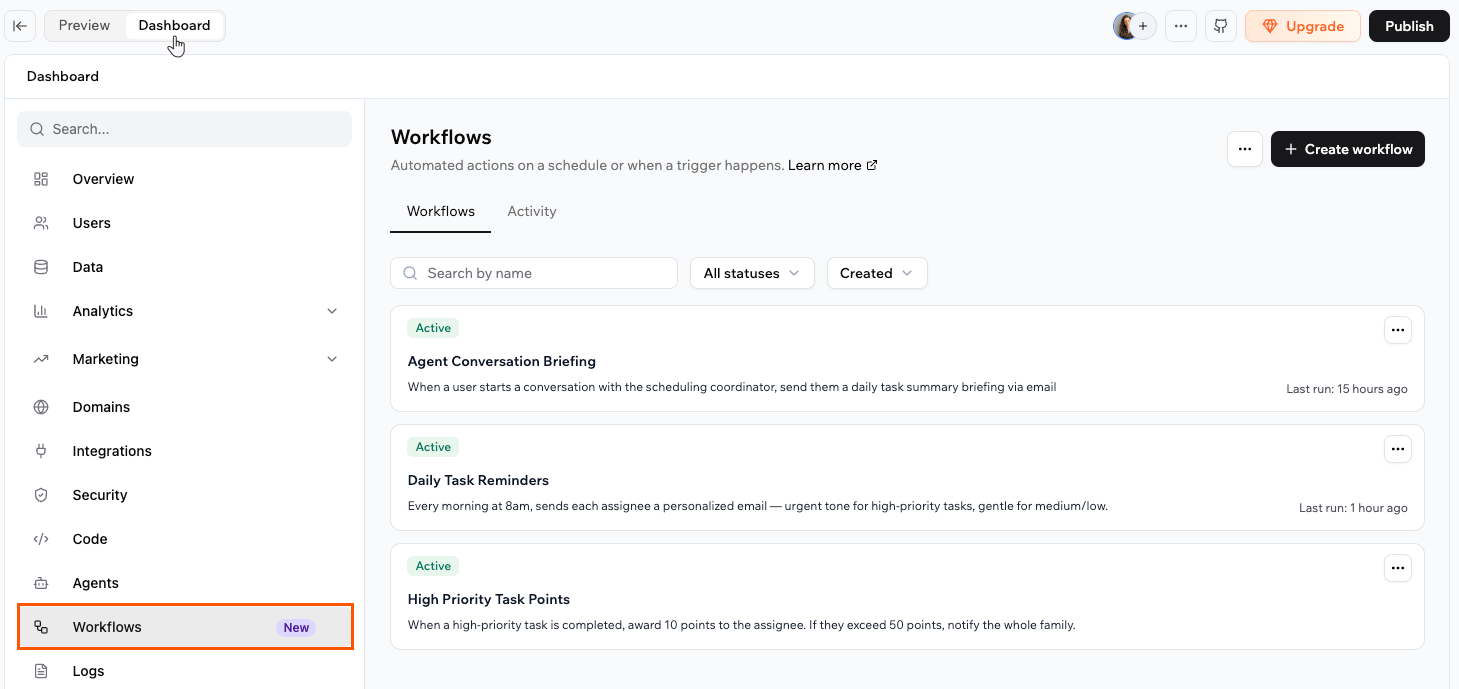Go to Data section

[x=185, y=267]
